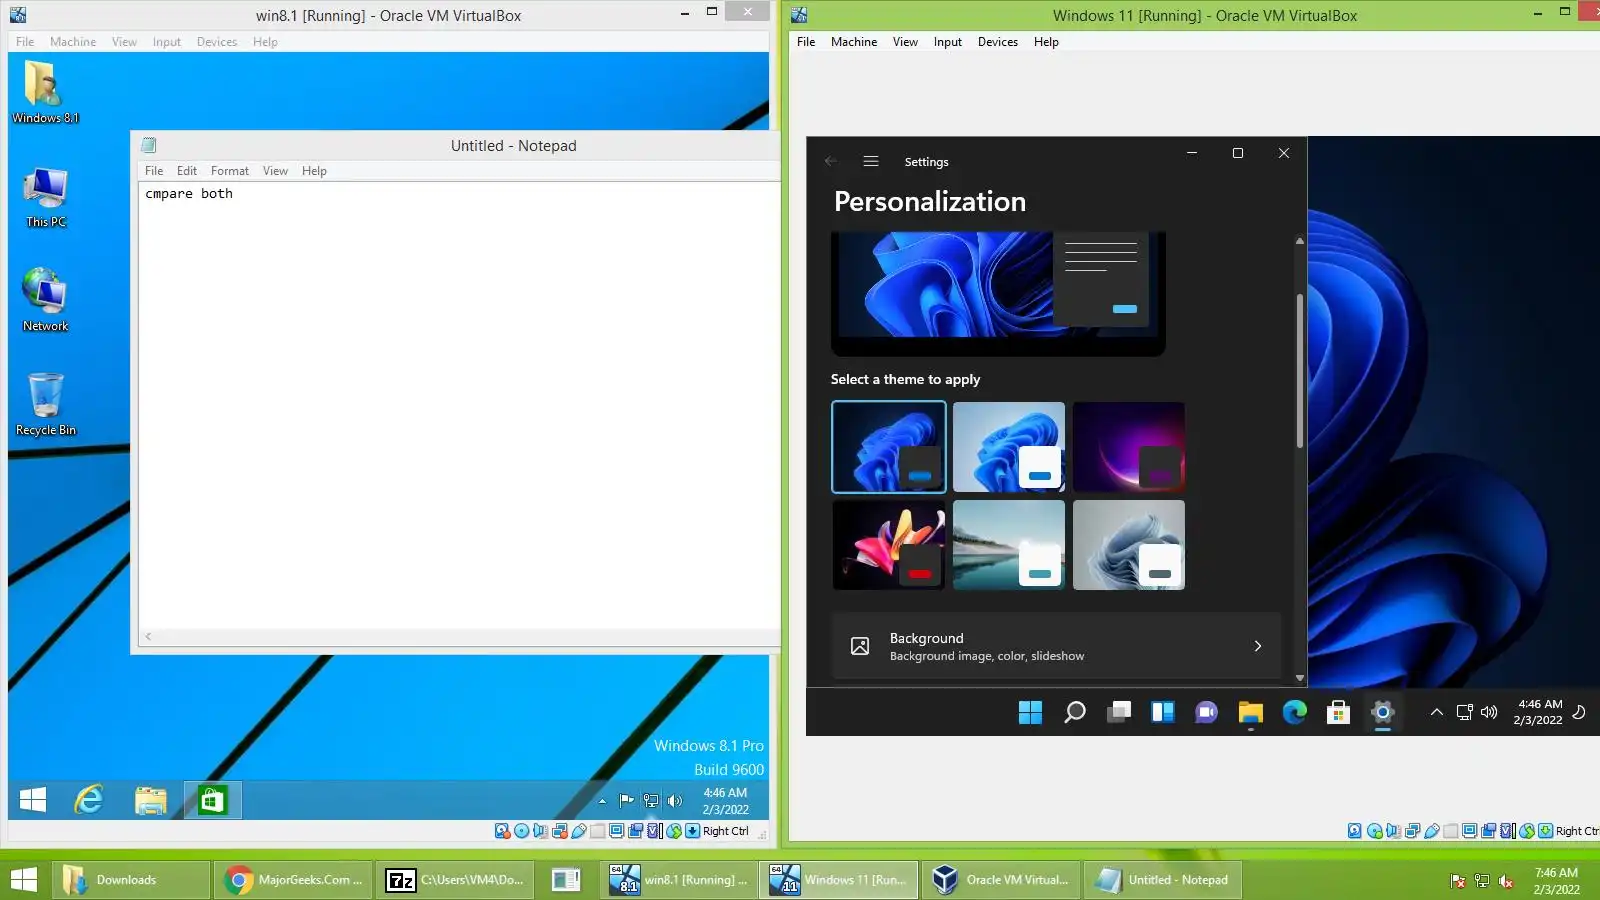Click the host Windows Start button
Viewport: 1600px width, 900px height.
[x=23, y=880]
